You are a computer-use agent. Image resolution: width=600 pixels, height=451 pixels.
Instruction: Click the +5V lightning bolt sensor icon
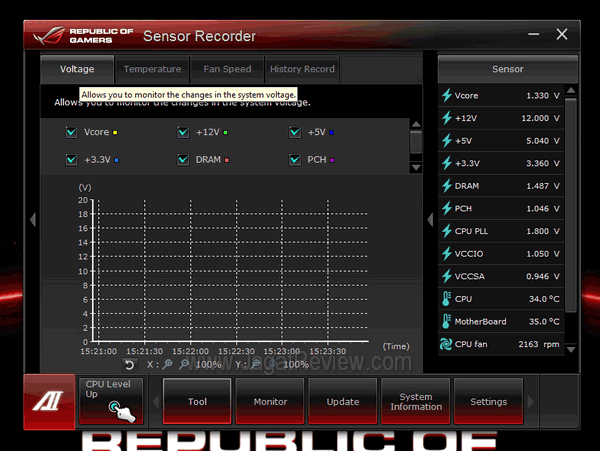tap(447, 140)
